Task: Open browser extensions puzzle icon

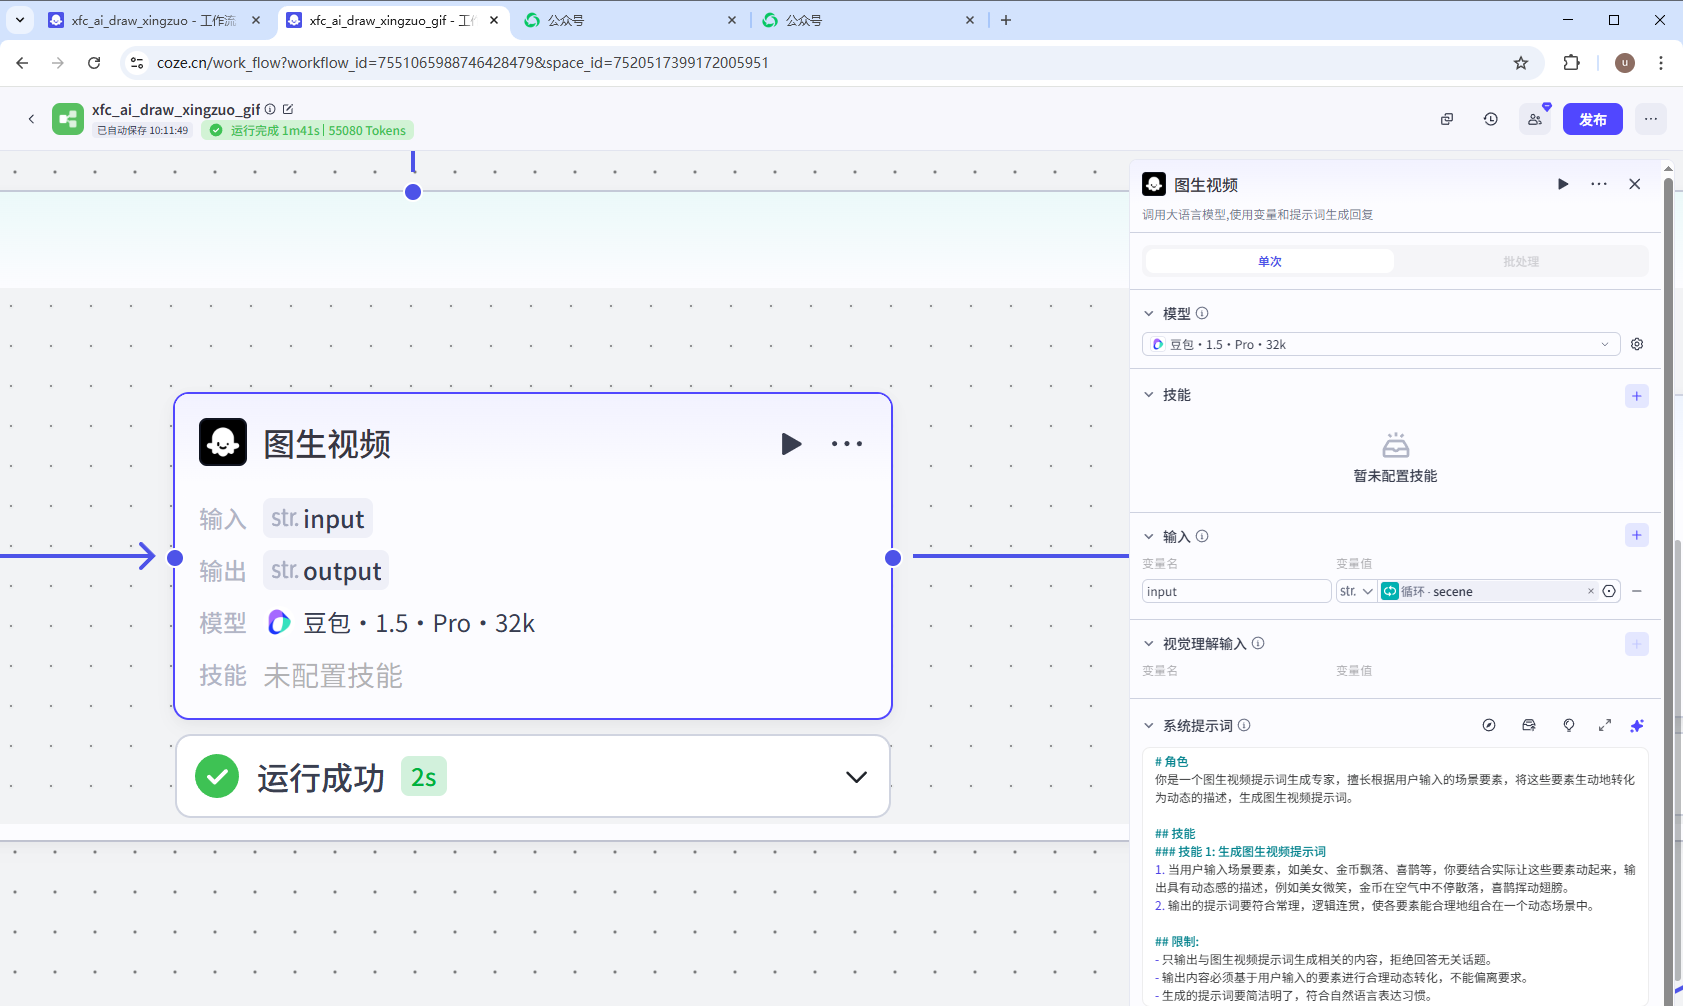Action: pos(1572,63)
